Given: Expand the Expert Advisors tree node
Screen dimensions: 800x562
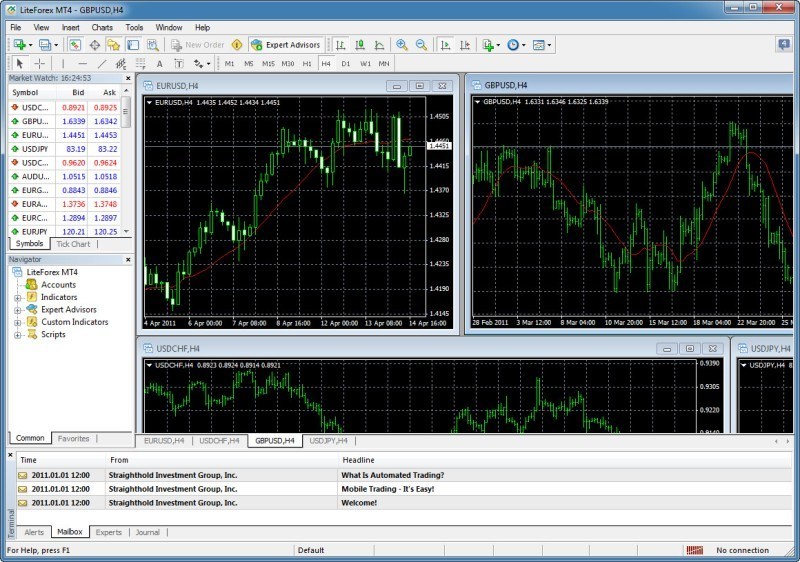Looking at the screenshot, I should pyautogui.click(x=18, y=310).
